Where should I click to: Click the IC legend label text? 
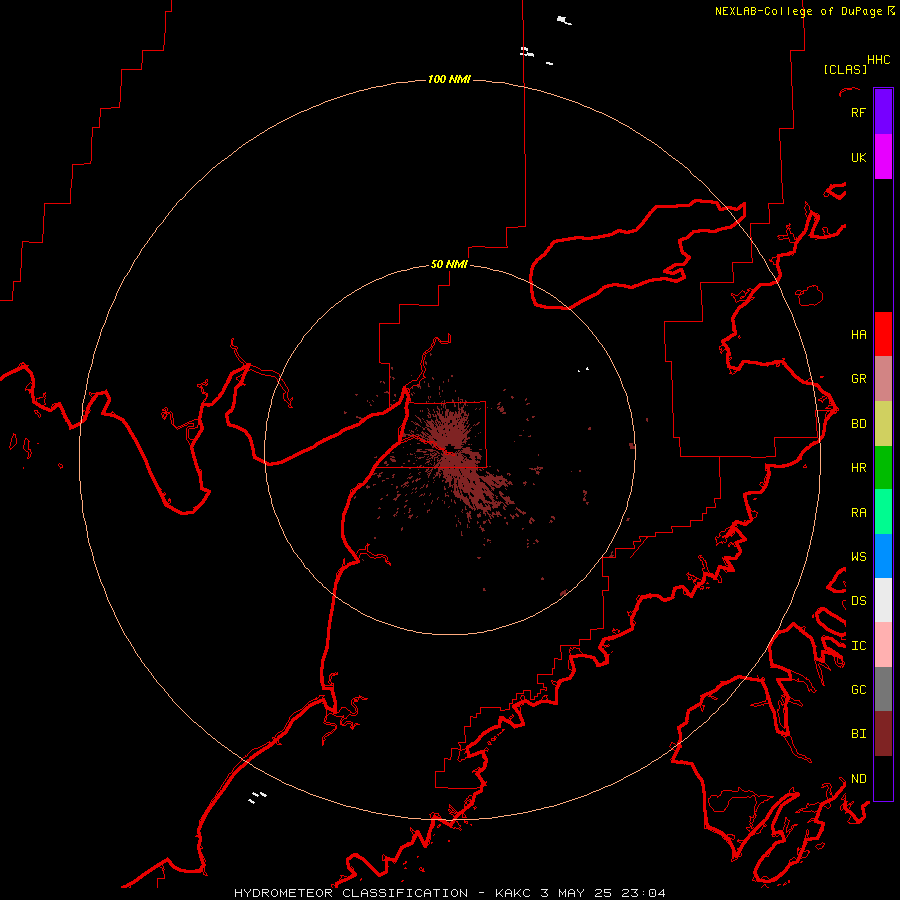[859, 645]
